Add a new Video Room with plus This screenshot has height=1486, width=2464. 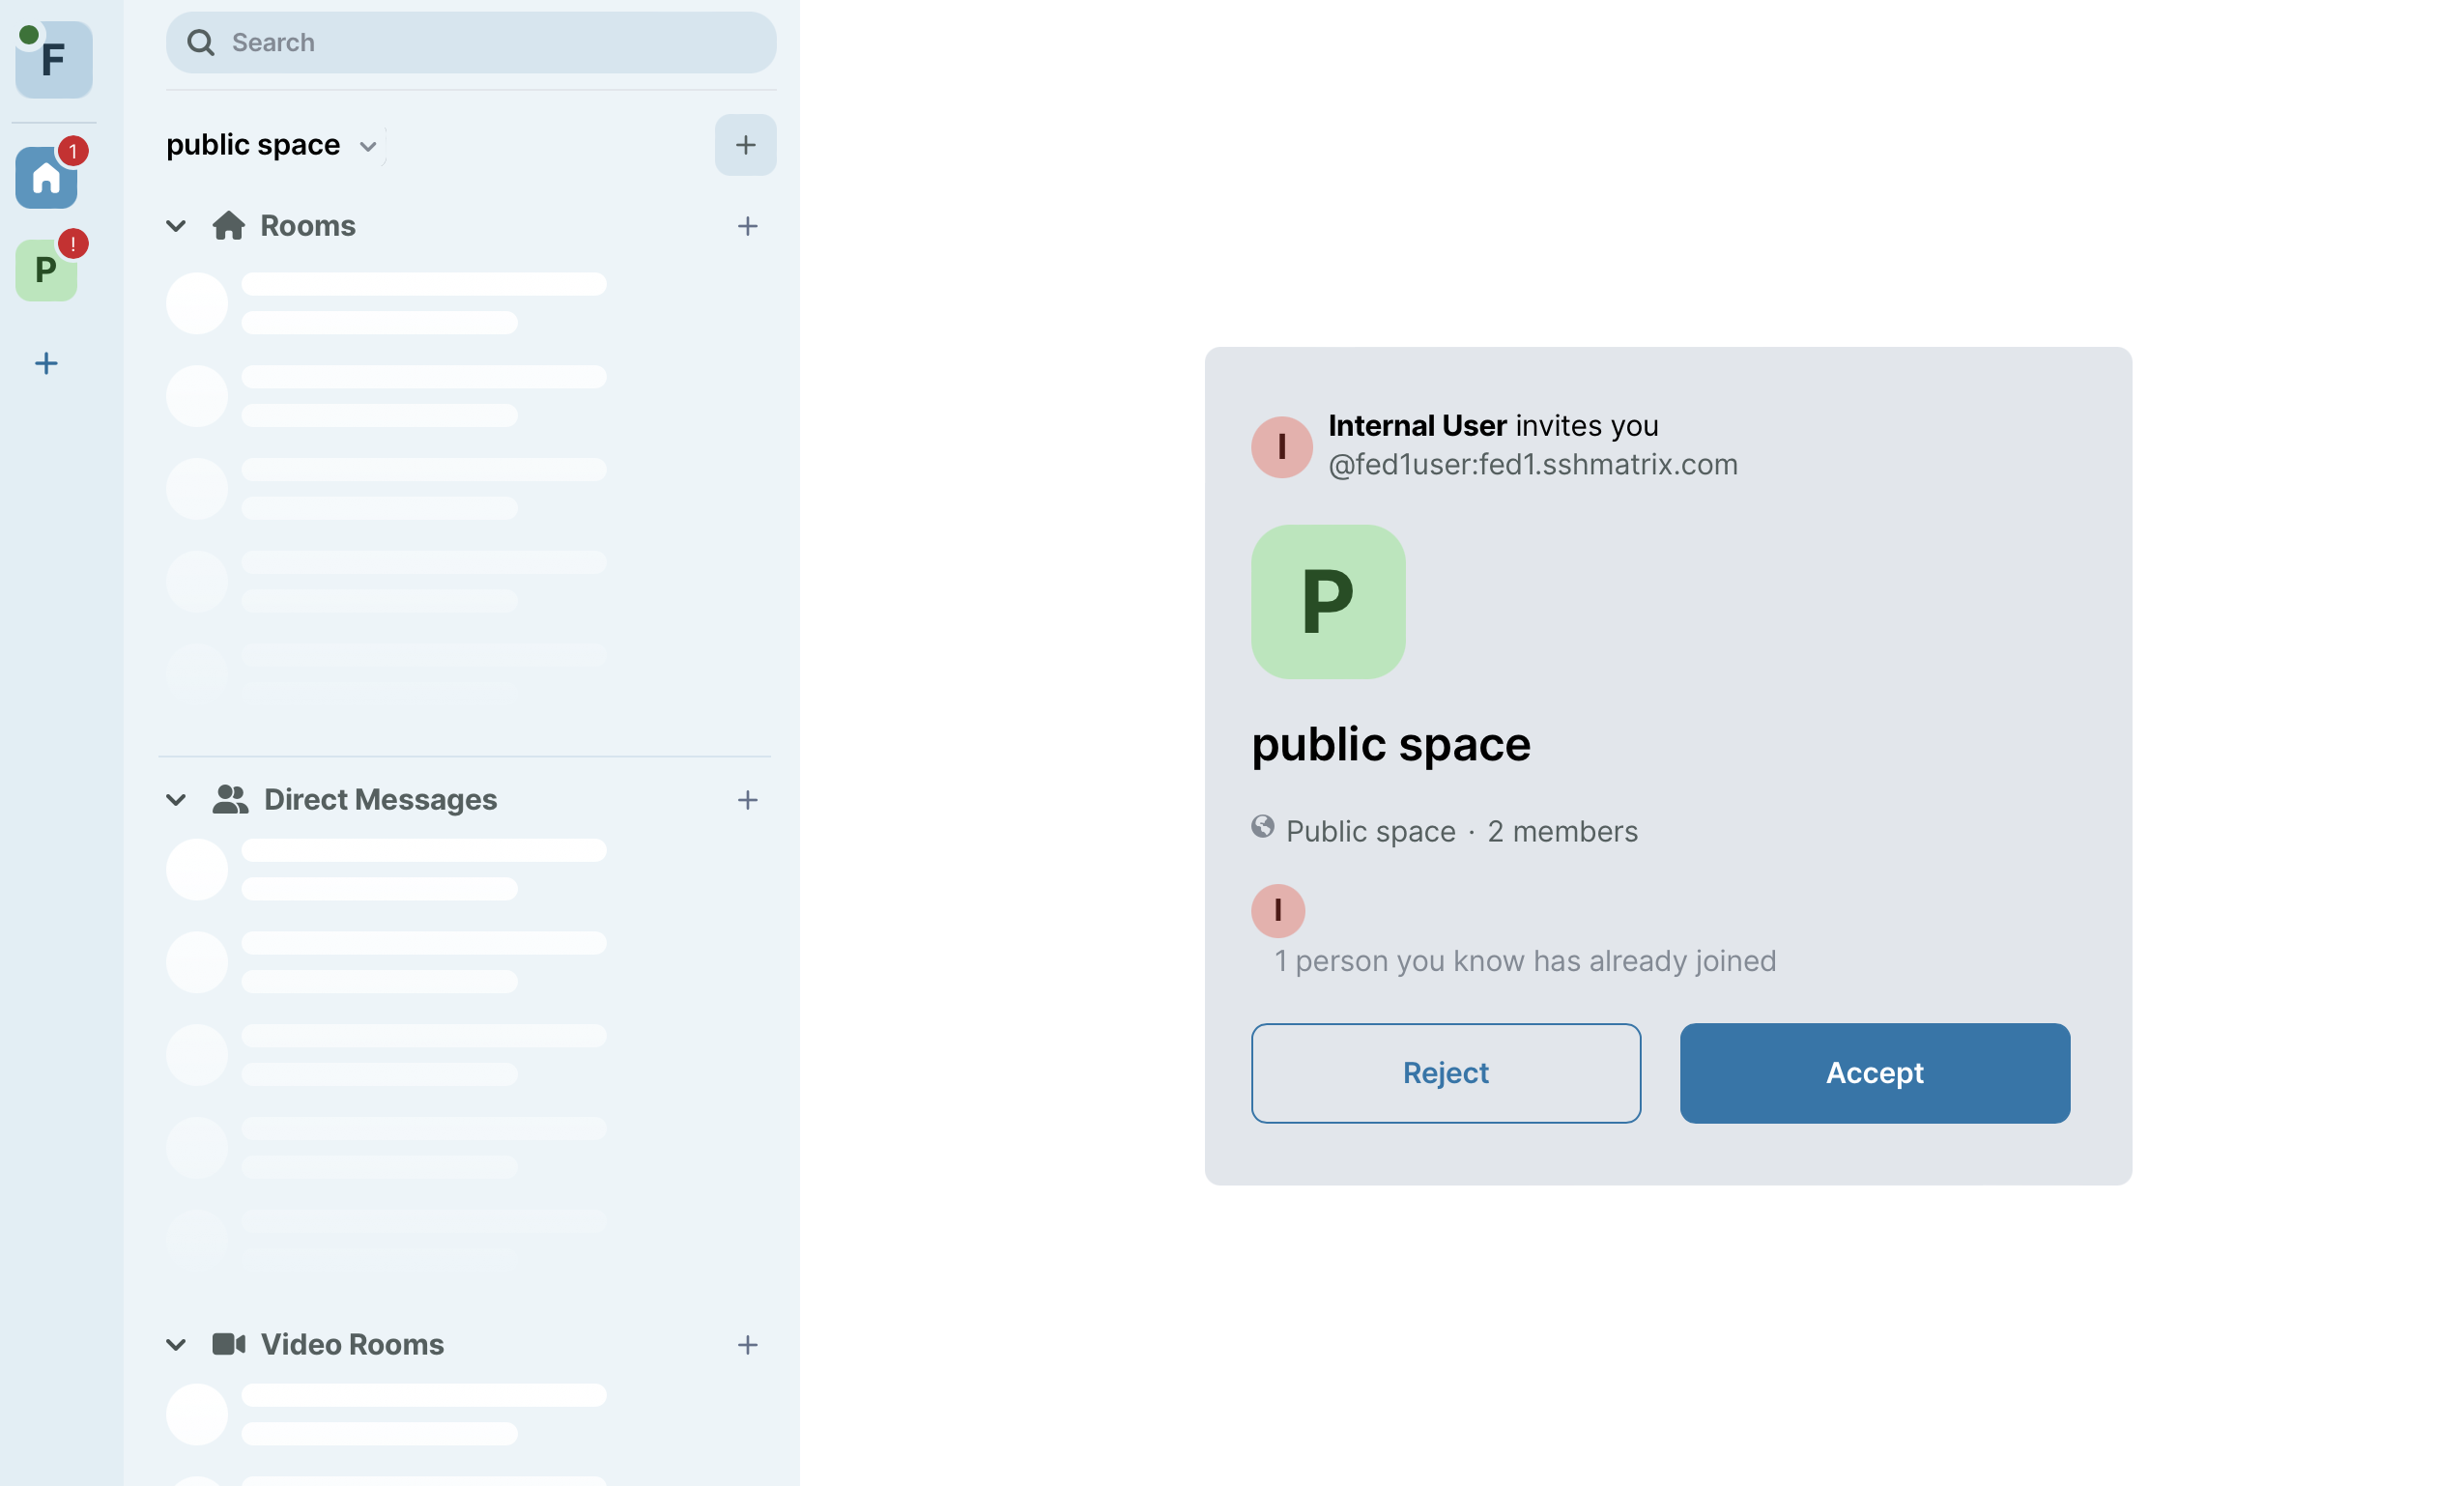(x=747, y=1345)
